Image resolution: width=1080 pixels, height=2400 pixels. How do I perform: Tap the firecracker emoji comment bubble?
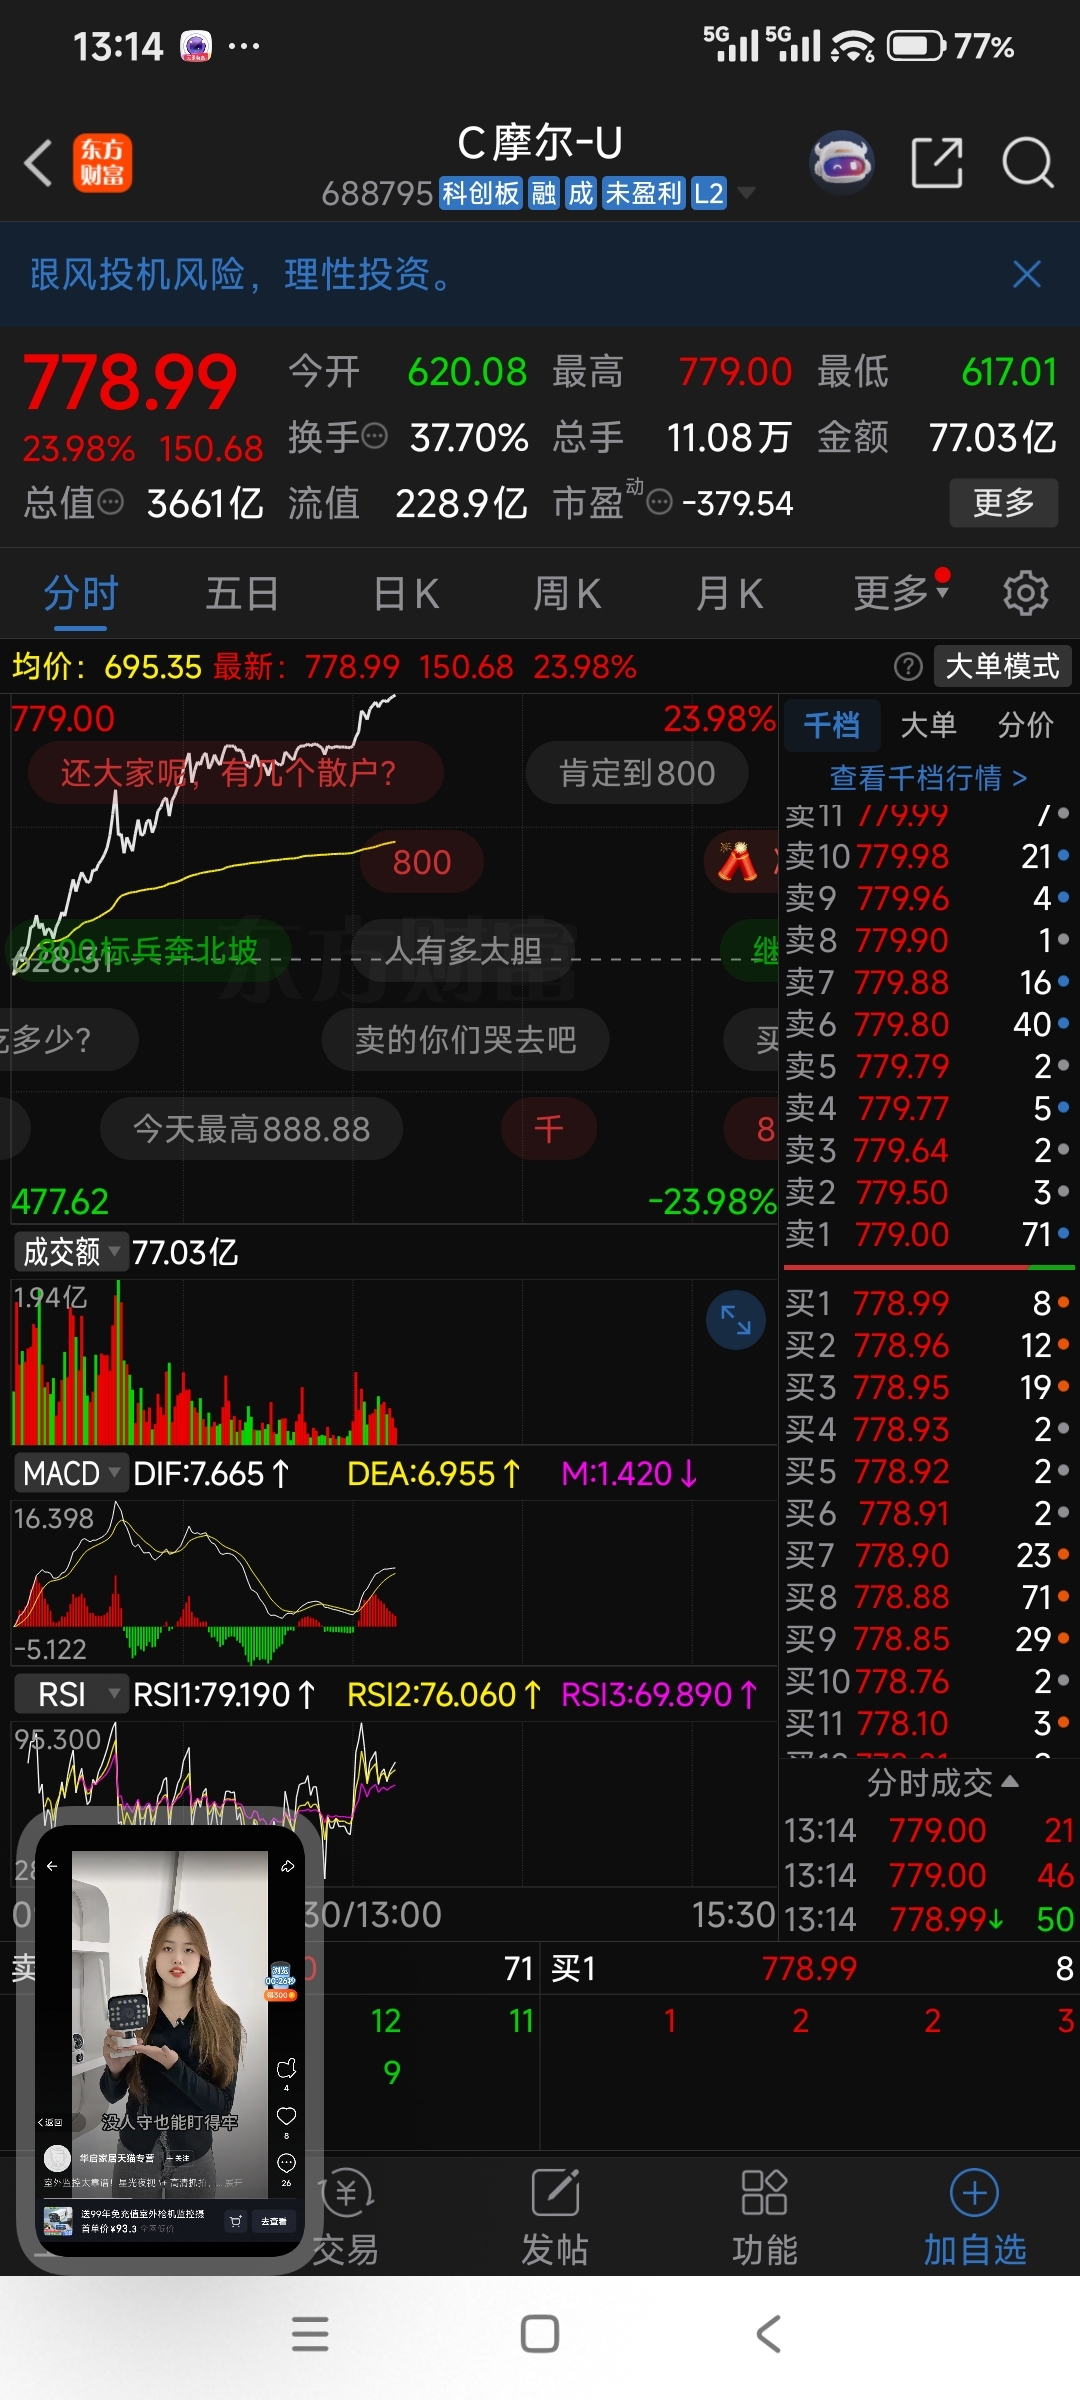point(742,862)
